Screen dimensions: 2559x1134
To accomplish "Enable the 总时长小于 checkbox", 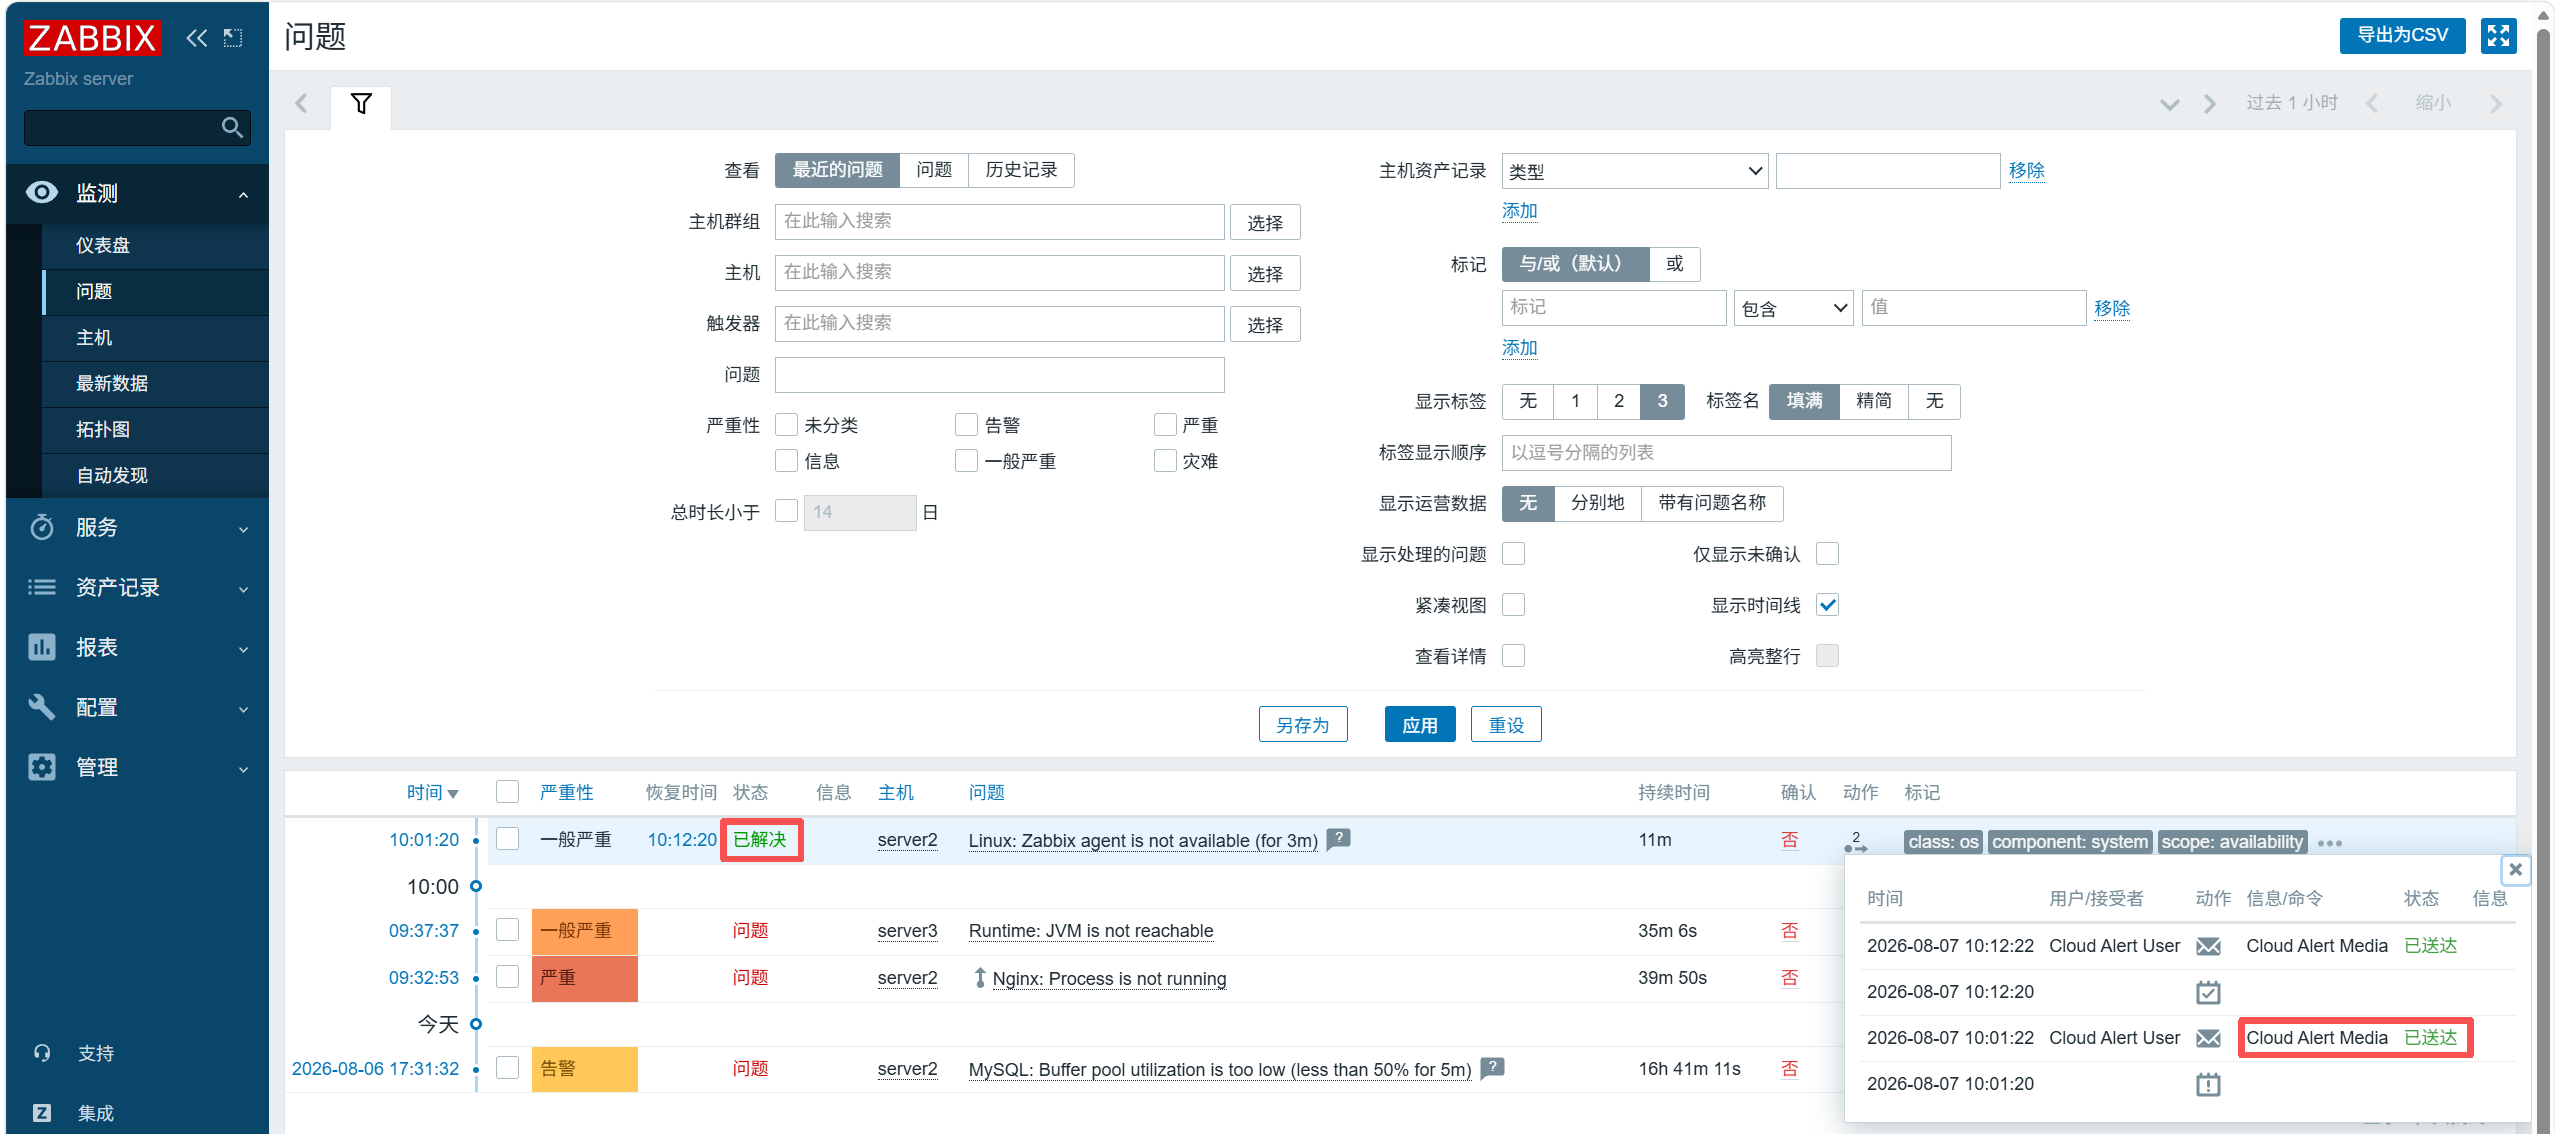I will click(787, 511).
